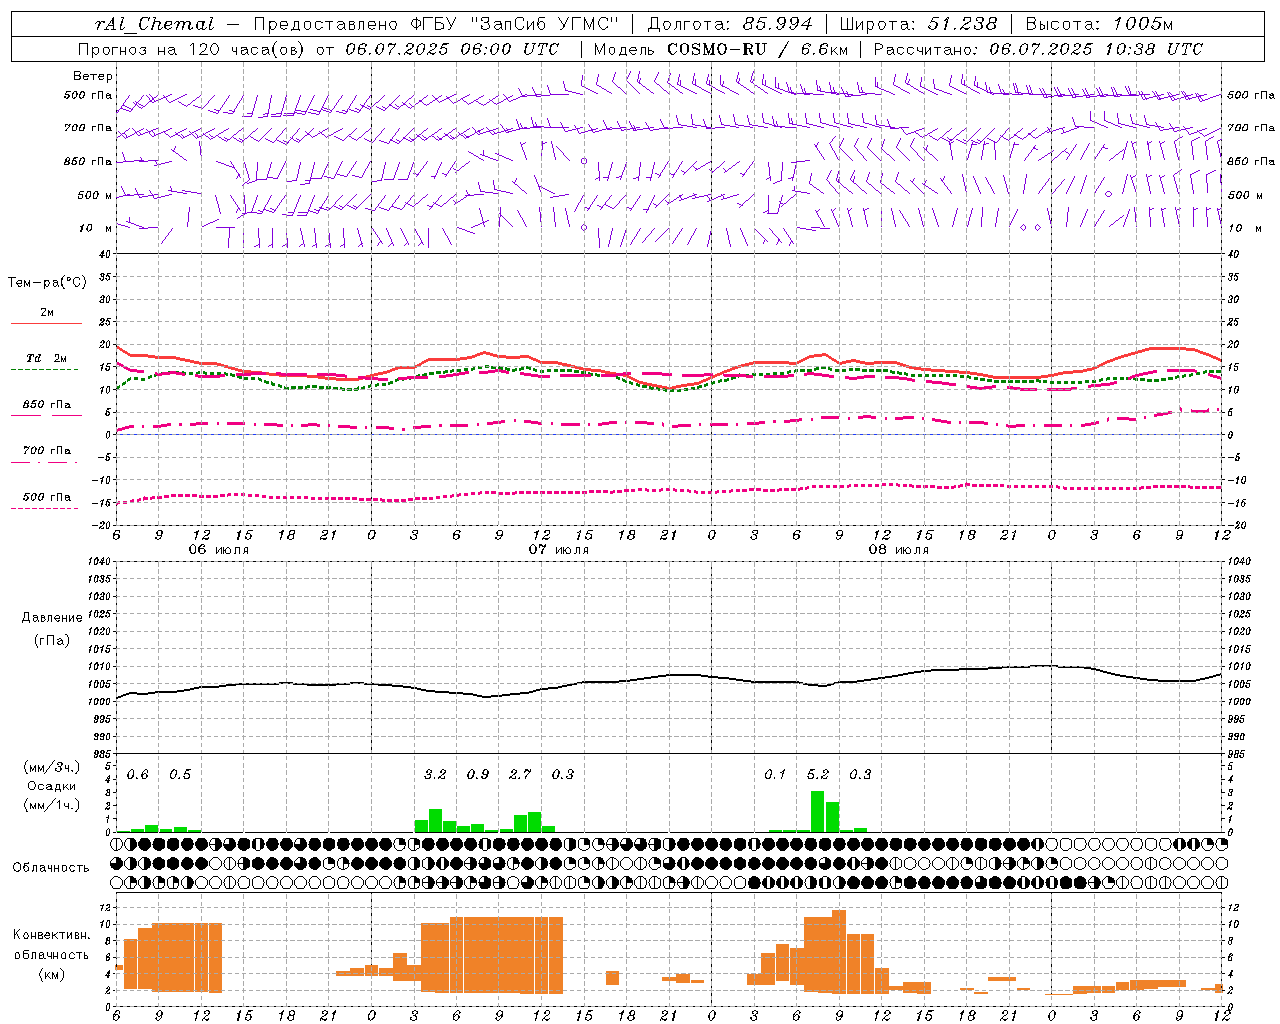Click the dotted pink '500 гПа' temperature legend line
Image resolution: width=1280 pixels, height=1024 pixels.
point(44,508)
